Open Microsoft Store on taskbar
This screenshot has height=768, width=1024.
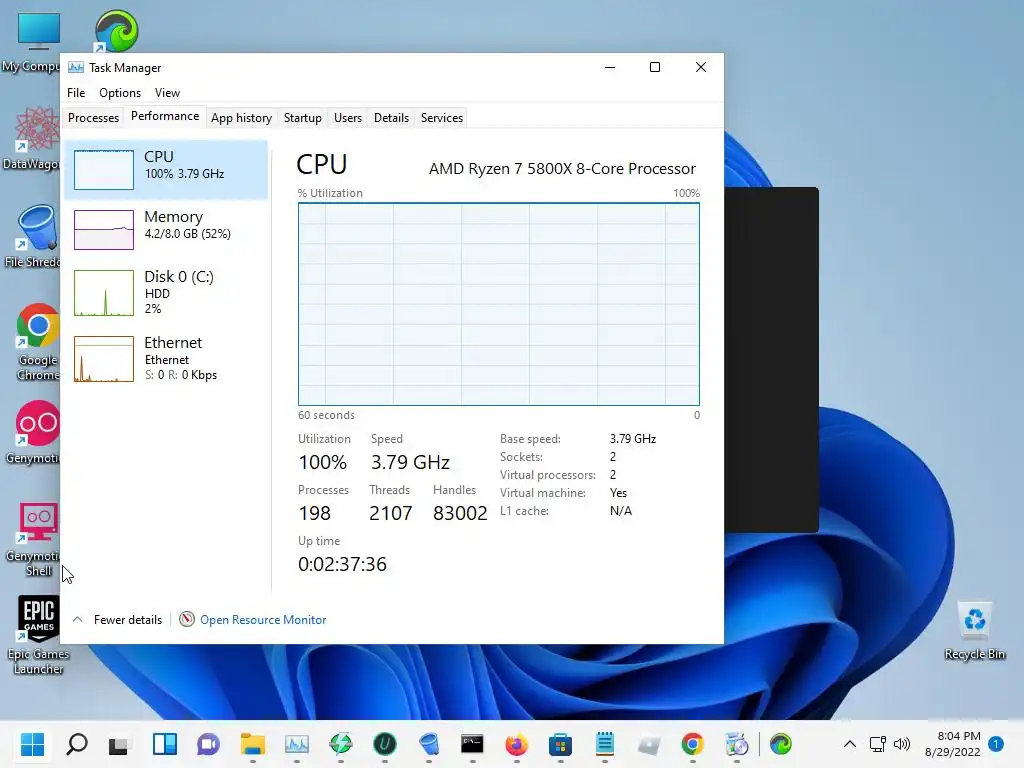pos(560,744)
